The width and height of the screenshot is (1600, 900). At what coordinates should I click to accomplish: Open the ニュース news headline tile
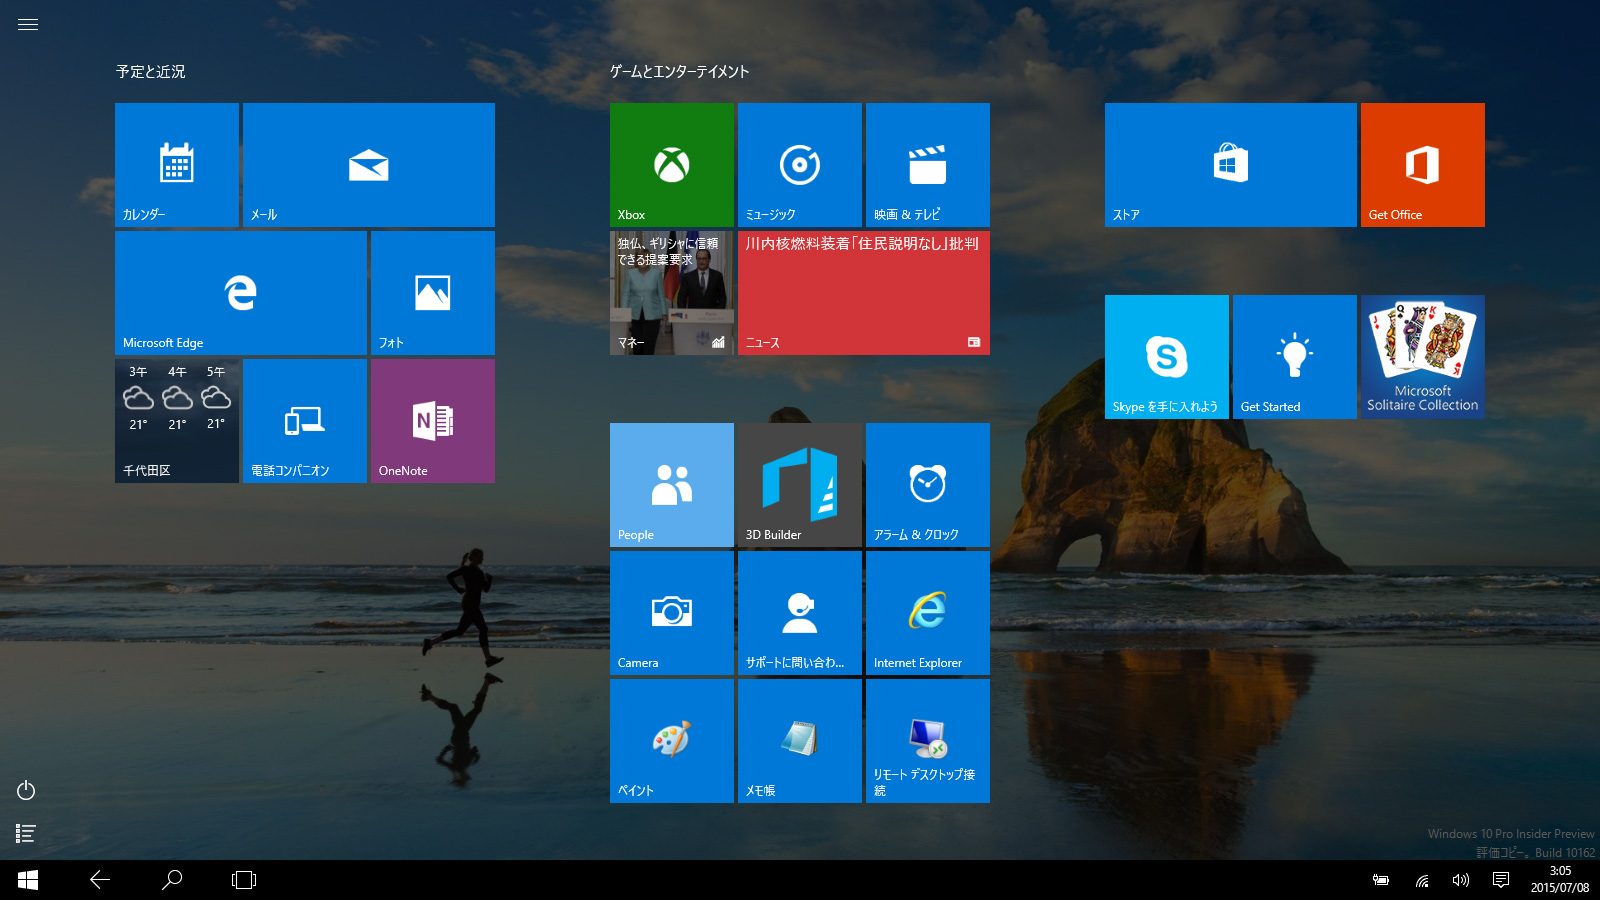click(863, 293)
